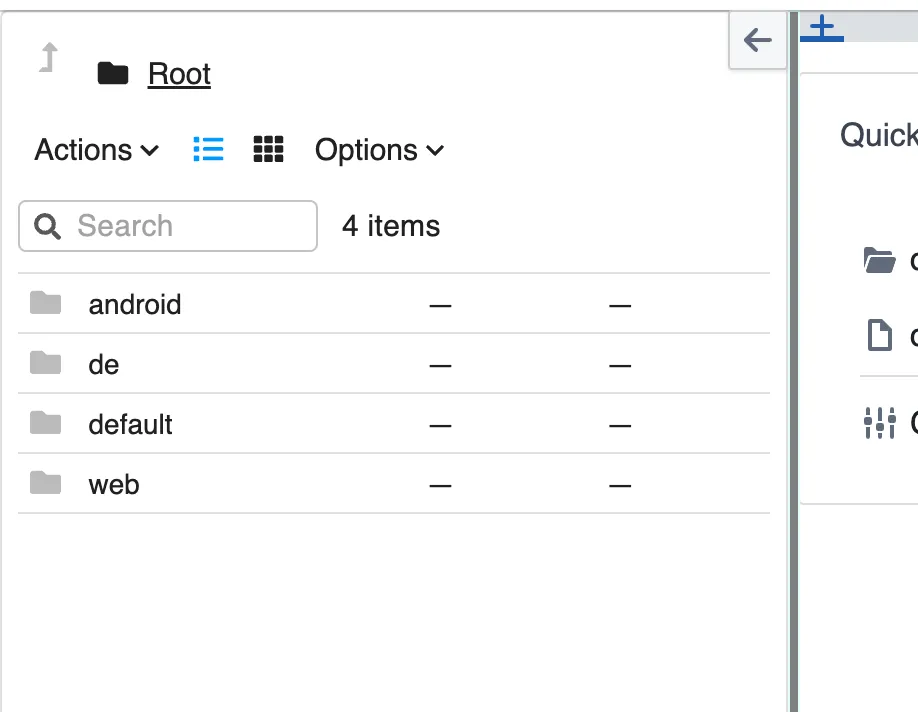Click the web folder icon
Screen dimensions: 918x712
click(x=46, y=482)
